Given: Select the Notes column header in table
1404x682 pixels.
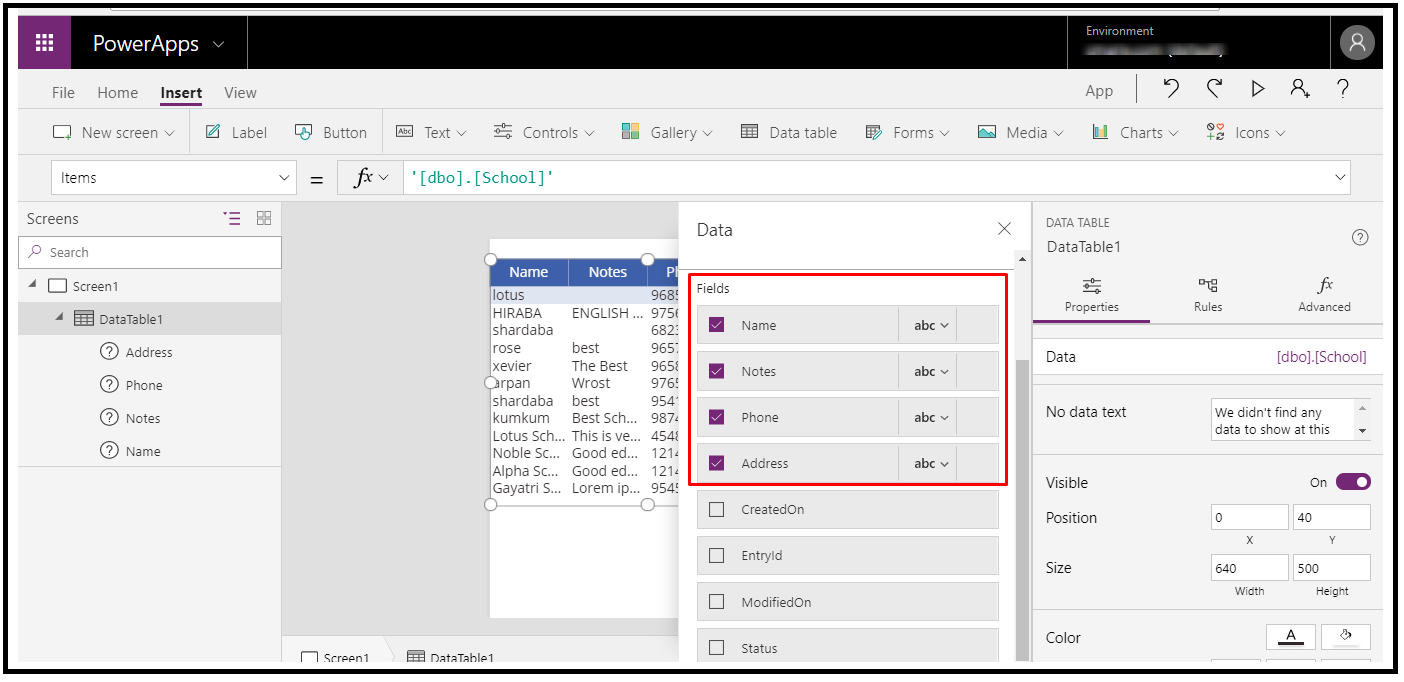Looking at the screenshot, I should (x=607, y=272).
